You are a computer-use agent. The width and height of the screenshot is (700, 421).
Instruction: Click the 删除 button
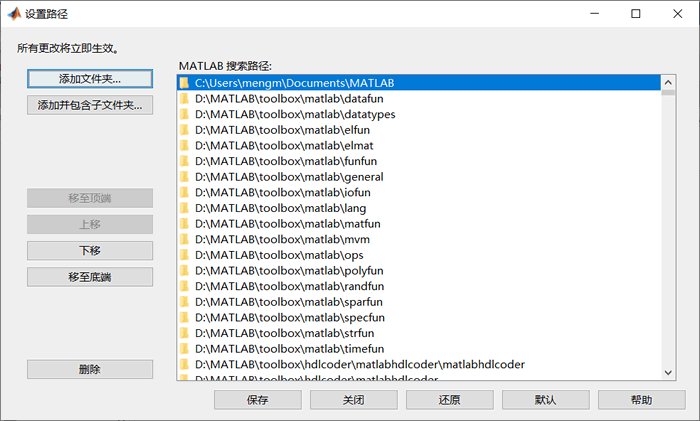90,369
